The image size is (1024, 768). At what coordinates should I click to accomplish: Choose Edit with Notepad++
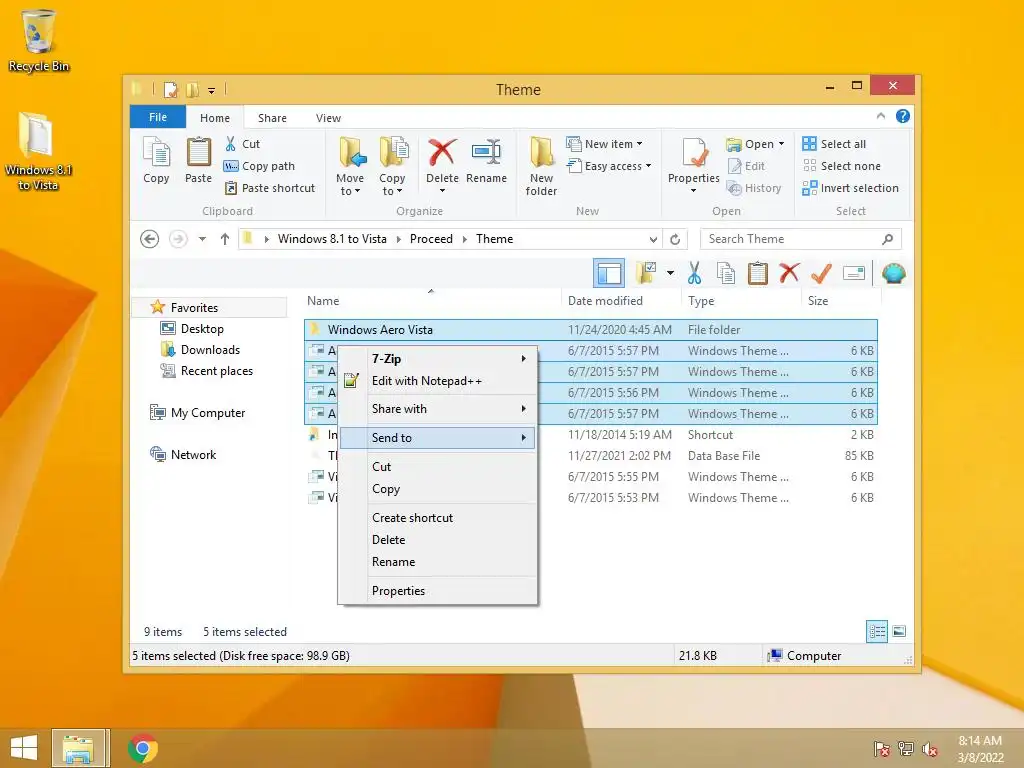click(438, 381)
